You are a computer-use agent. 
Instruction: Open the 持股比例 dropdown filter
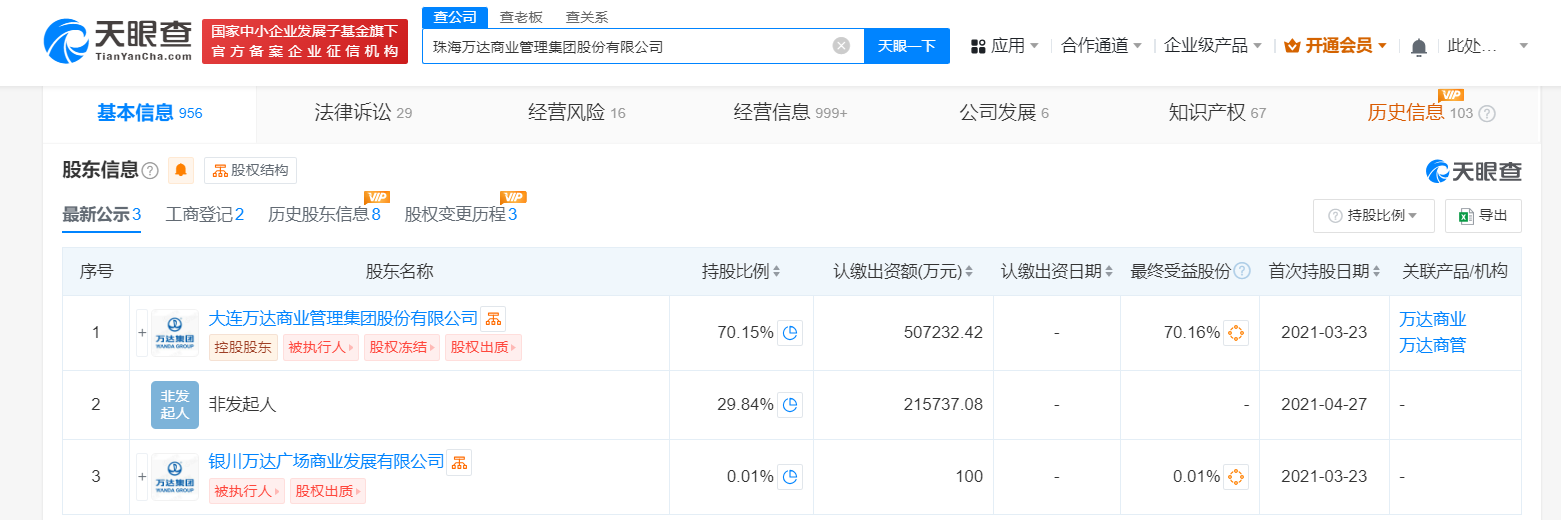point(1373,216)
